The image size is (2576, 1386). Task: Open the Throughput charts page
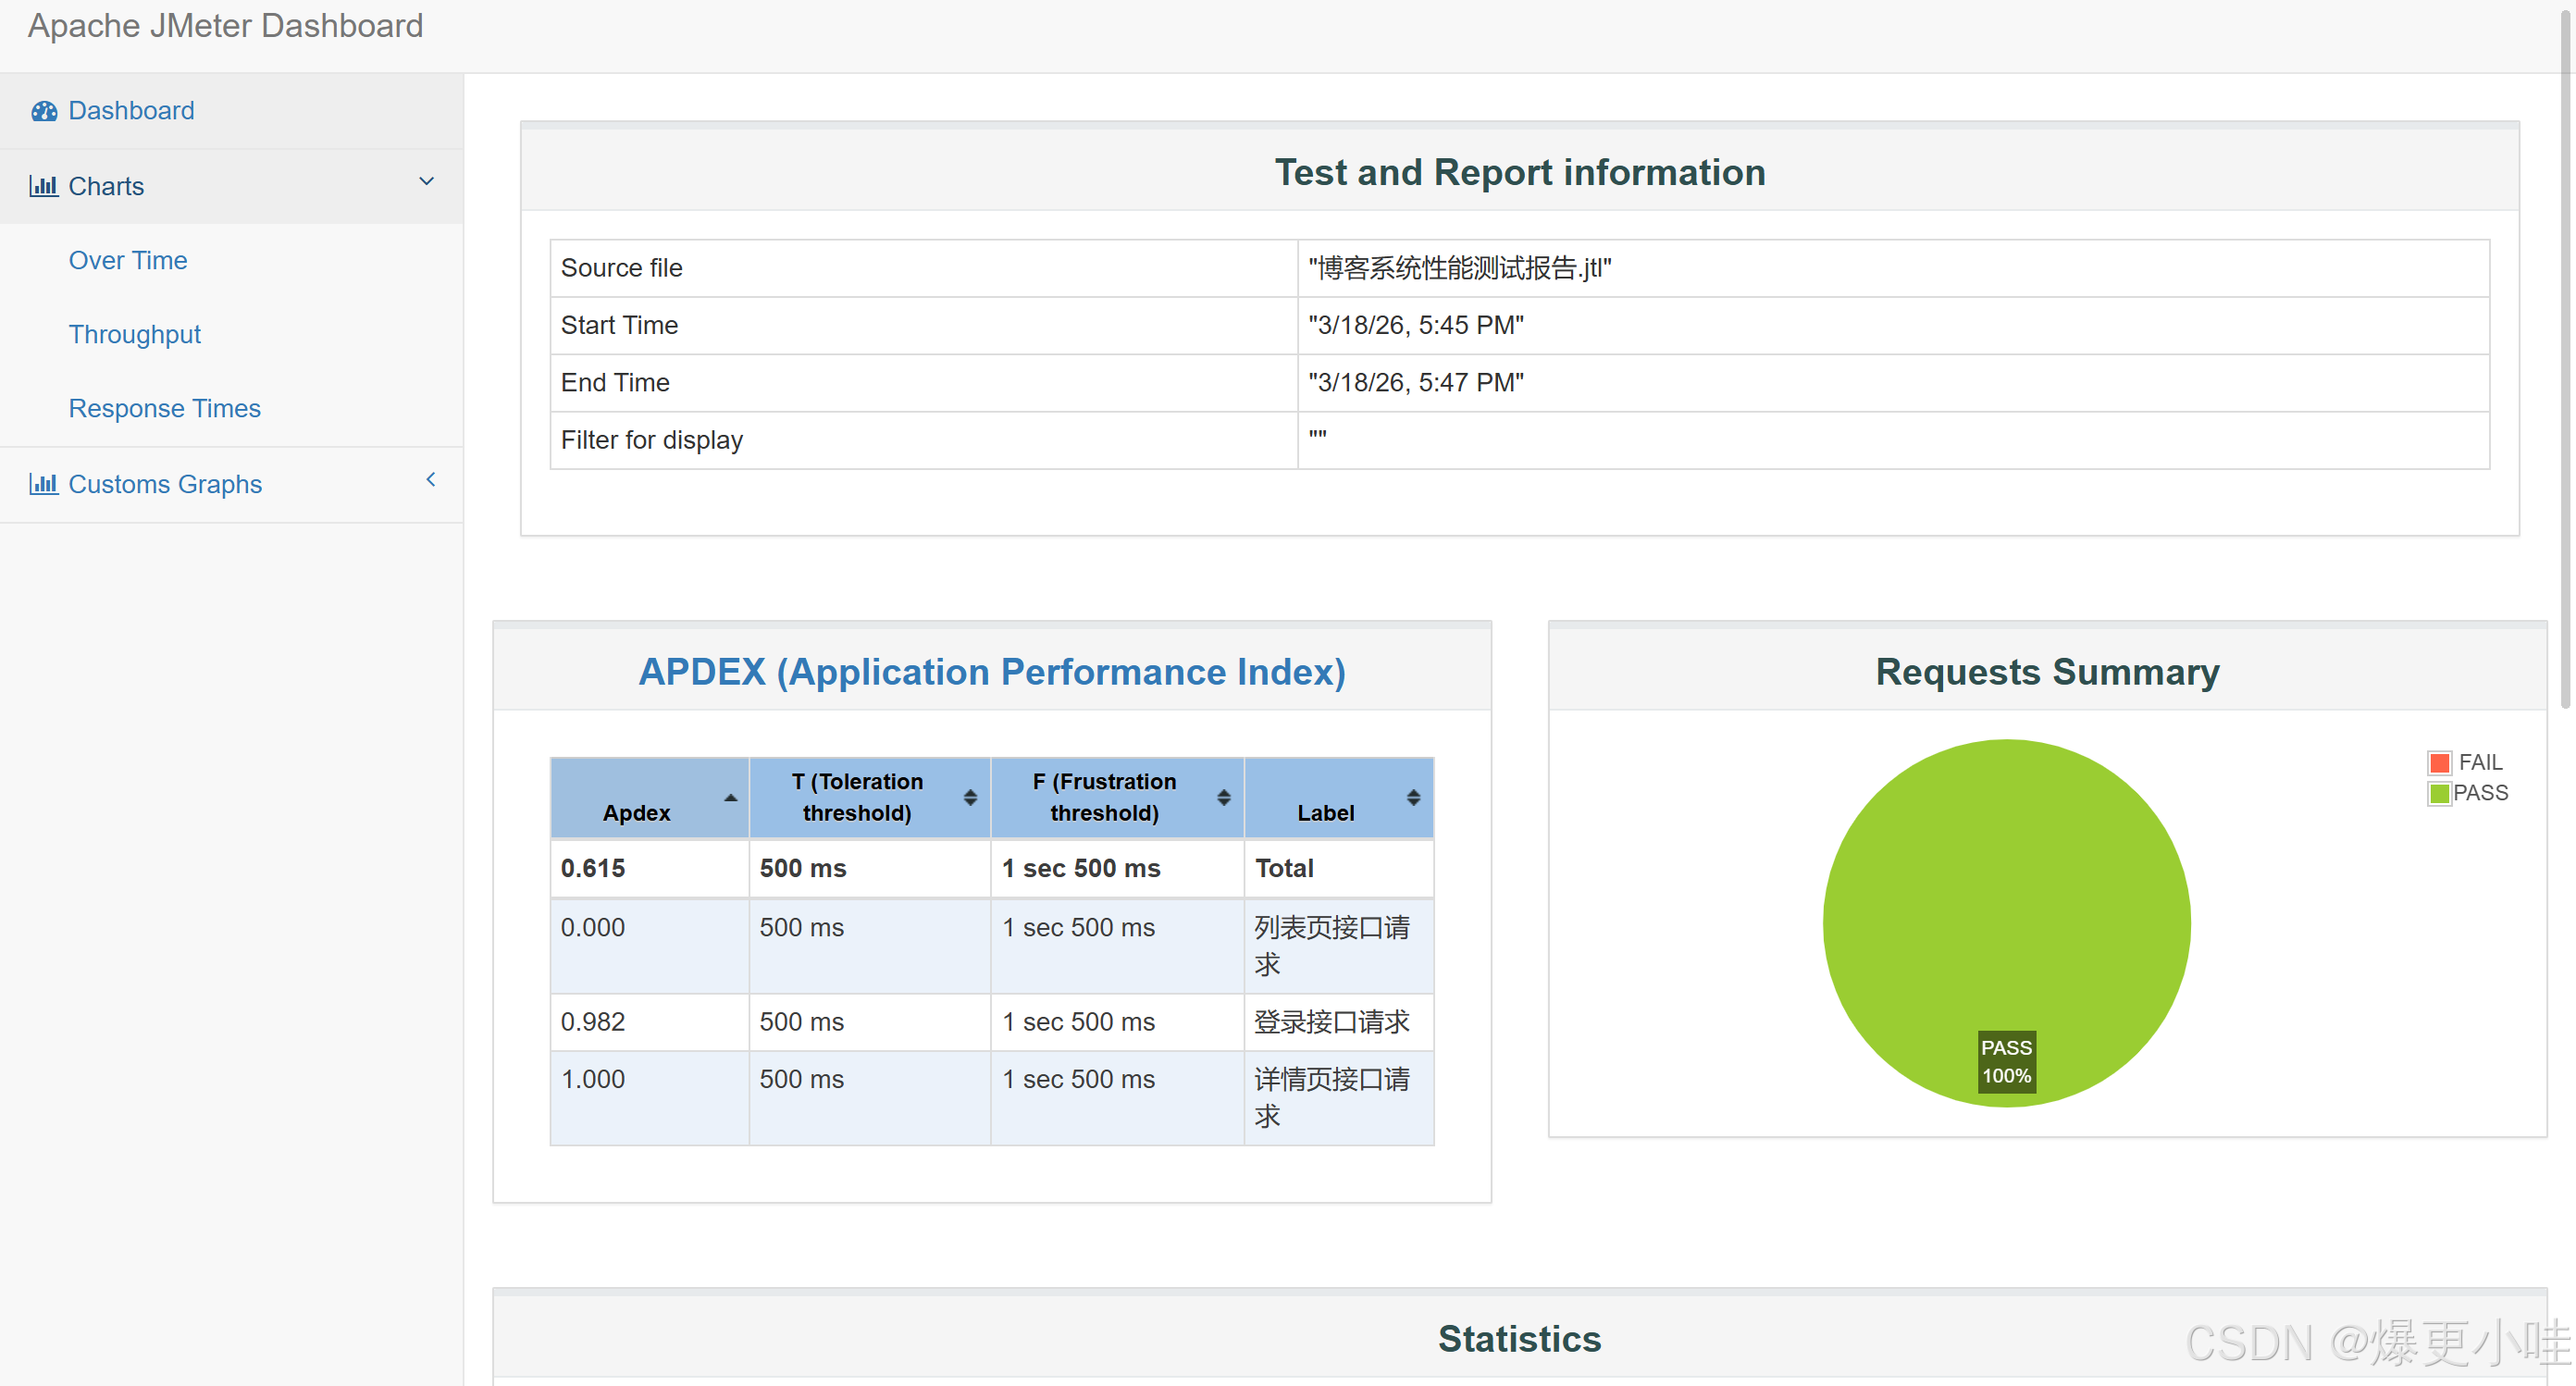point(134,334)
